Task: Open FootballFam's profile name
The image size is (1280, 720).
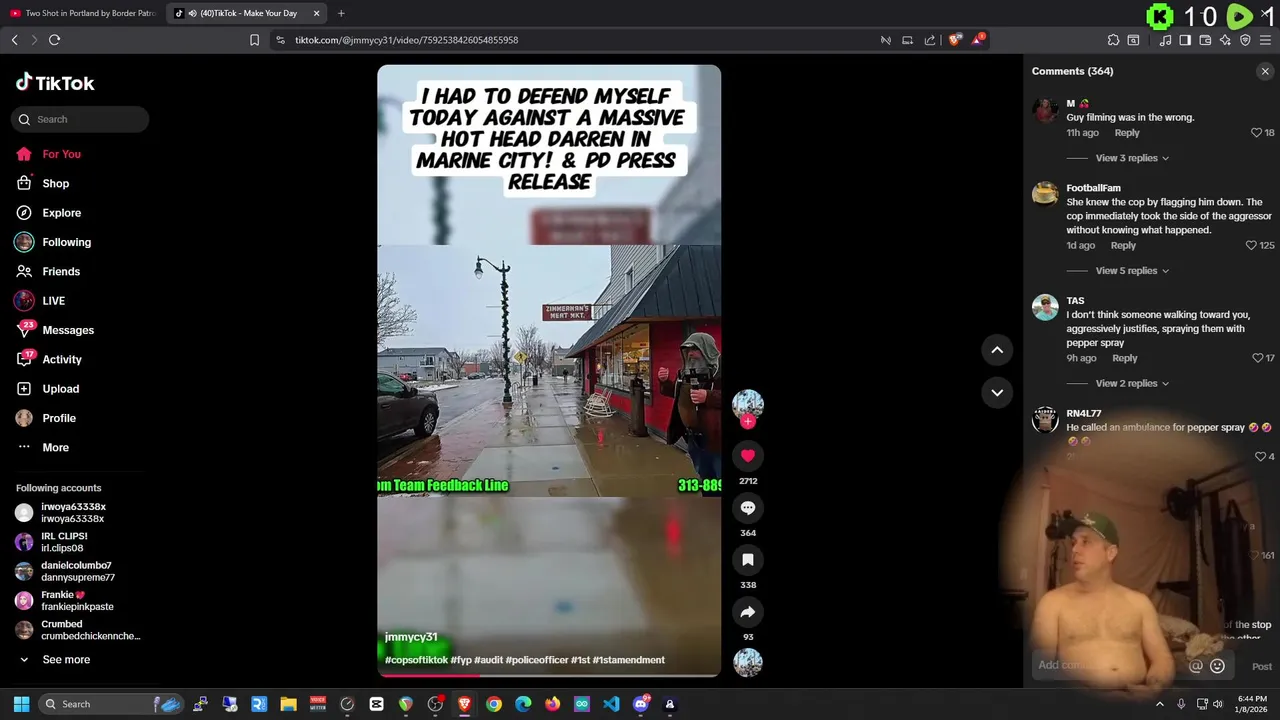Action: coord(1093,188)
